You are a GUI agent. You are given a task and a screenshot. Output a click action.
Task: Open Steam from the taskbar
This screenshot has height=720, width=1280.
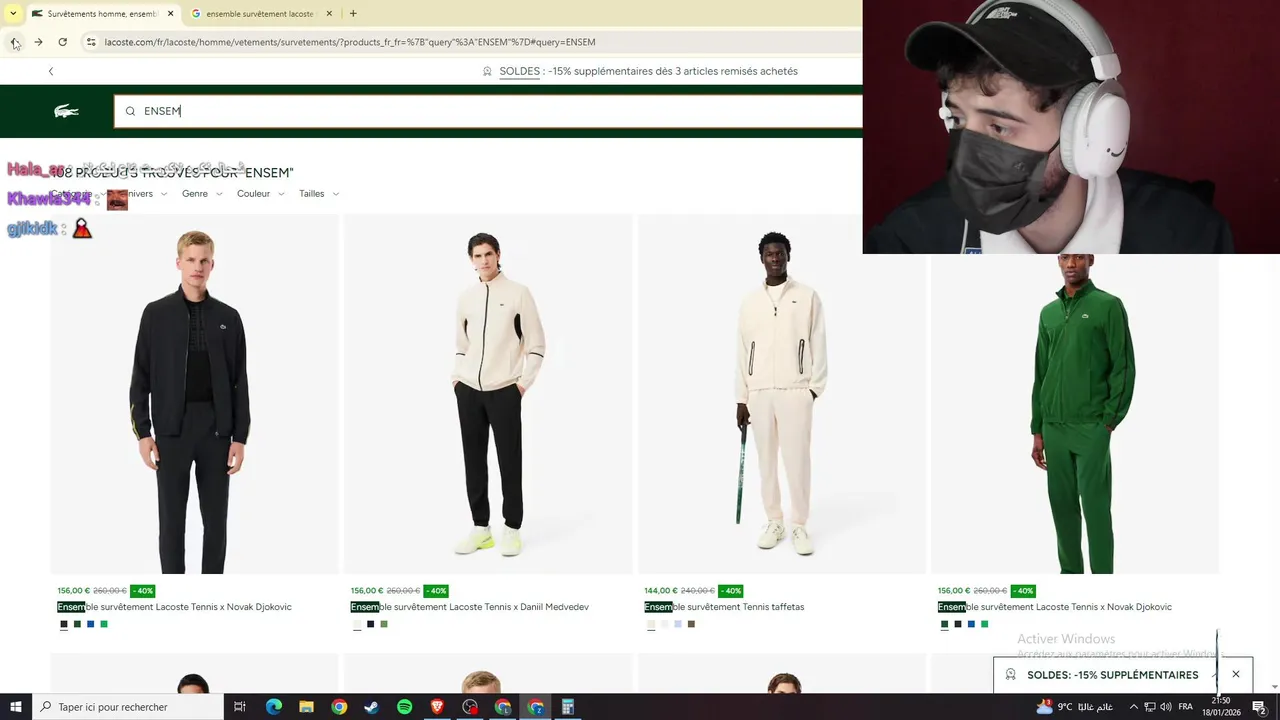coord(371,707)
